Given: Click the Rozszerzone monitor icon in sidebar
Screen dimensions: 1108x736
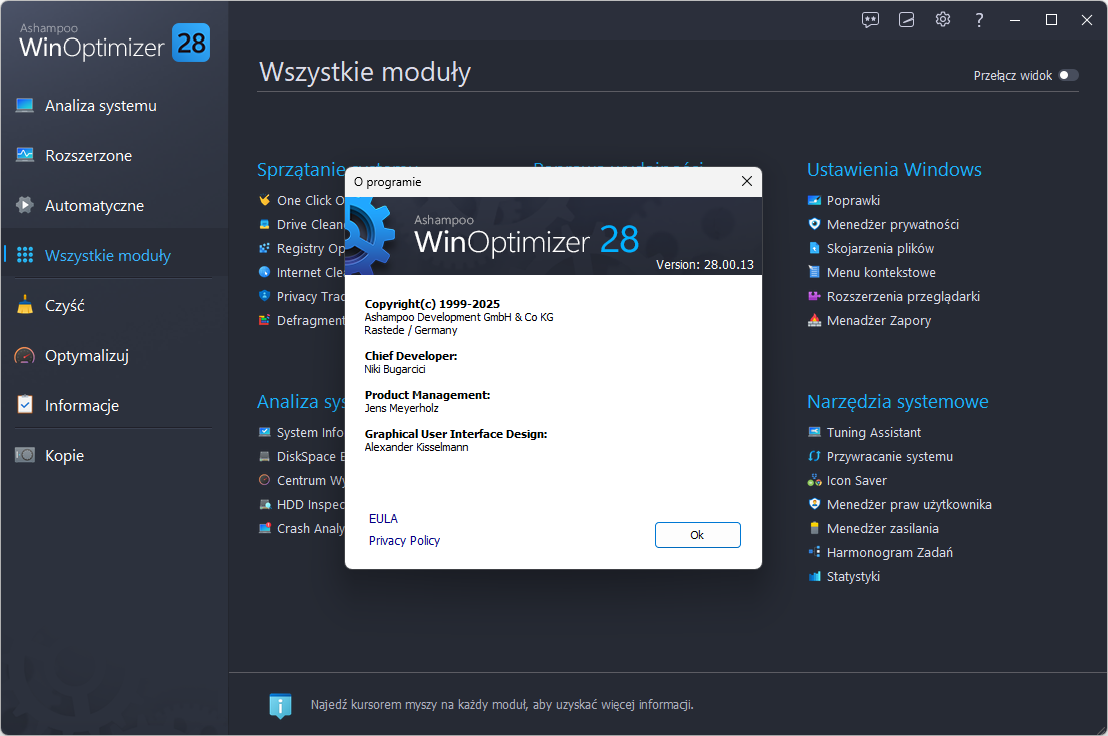Looking at the screenshot, I should pyautogui.click(x=25, y=155).
